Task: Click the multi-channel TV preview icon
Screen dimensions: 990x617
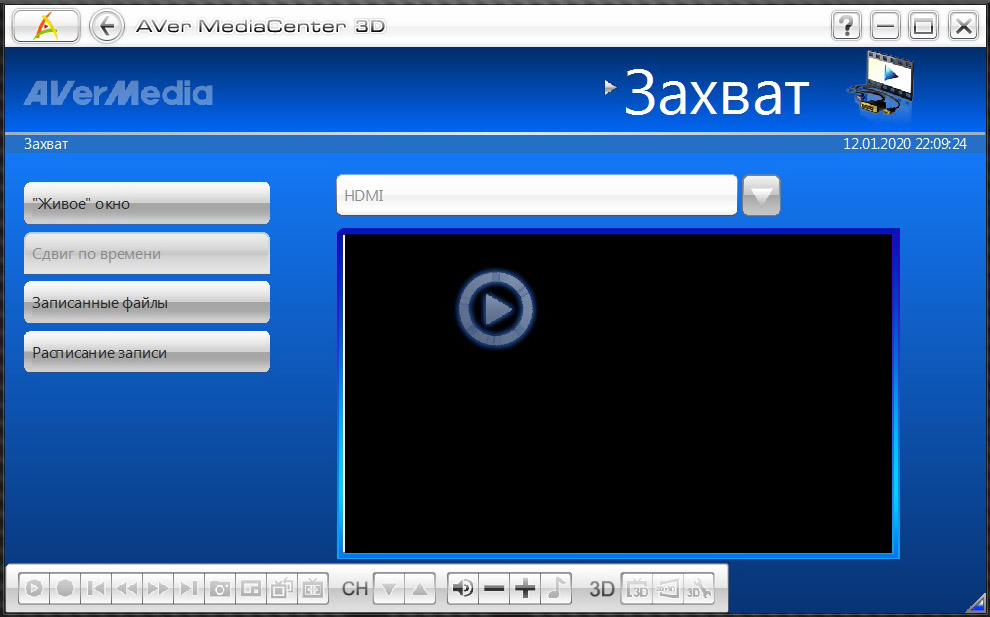Action: [282, 589]
